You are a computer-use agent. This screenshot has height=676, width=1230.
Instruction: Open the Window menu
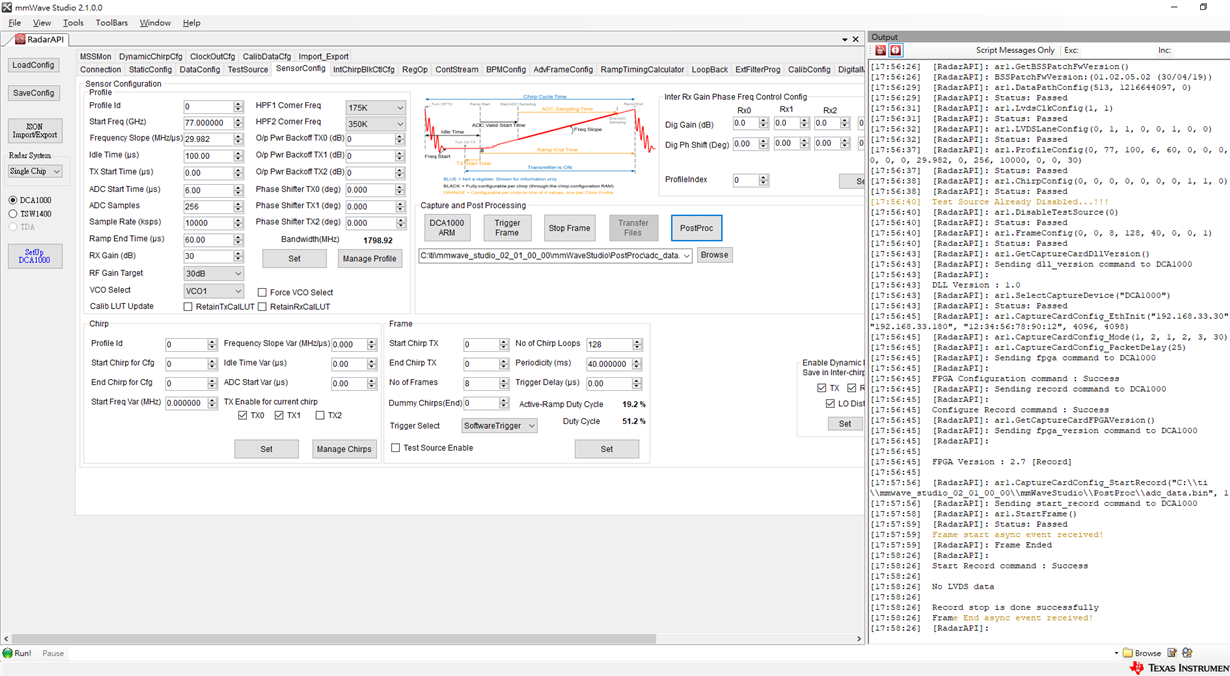pyautogui.click(x=155, y=23)
